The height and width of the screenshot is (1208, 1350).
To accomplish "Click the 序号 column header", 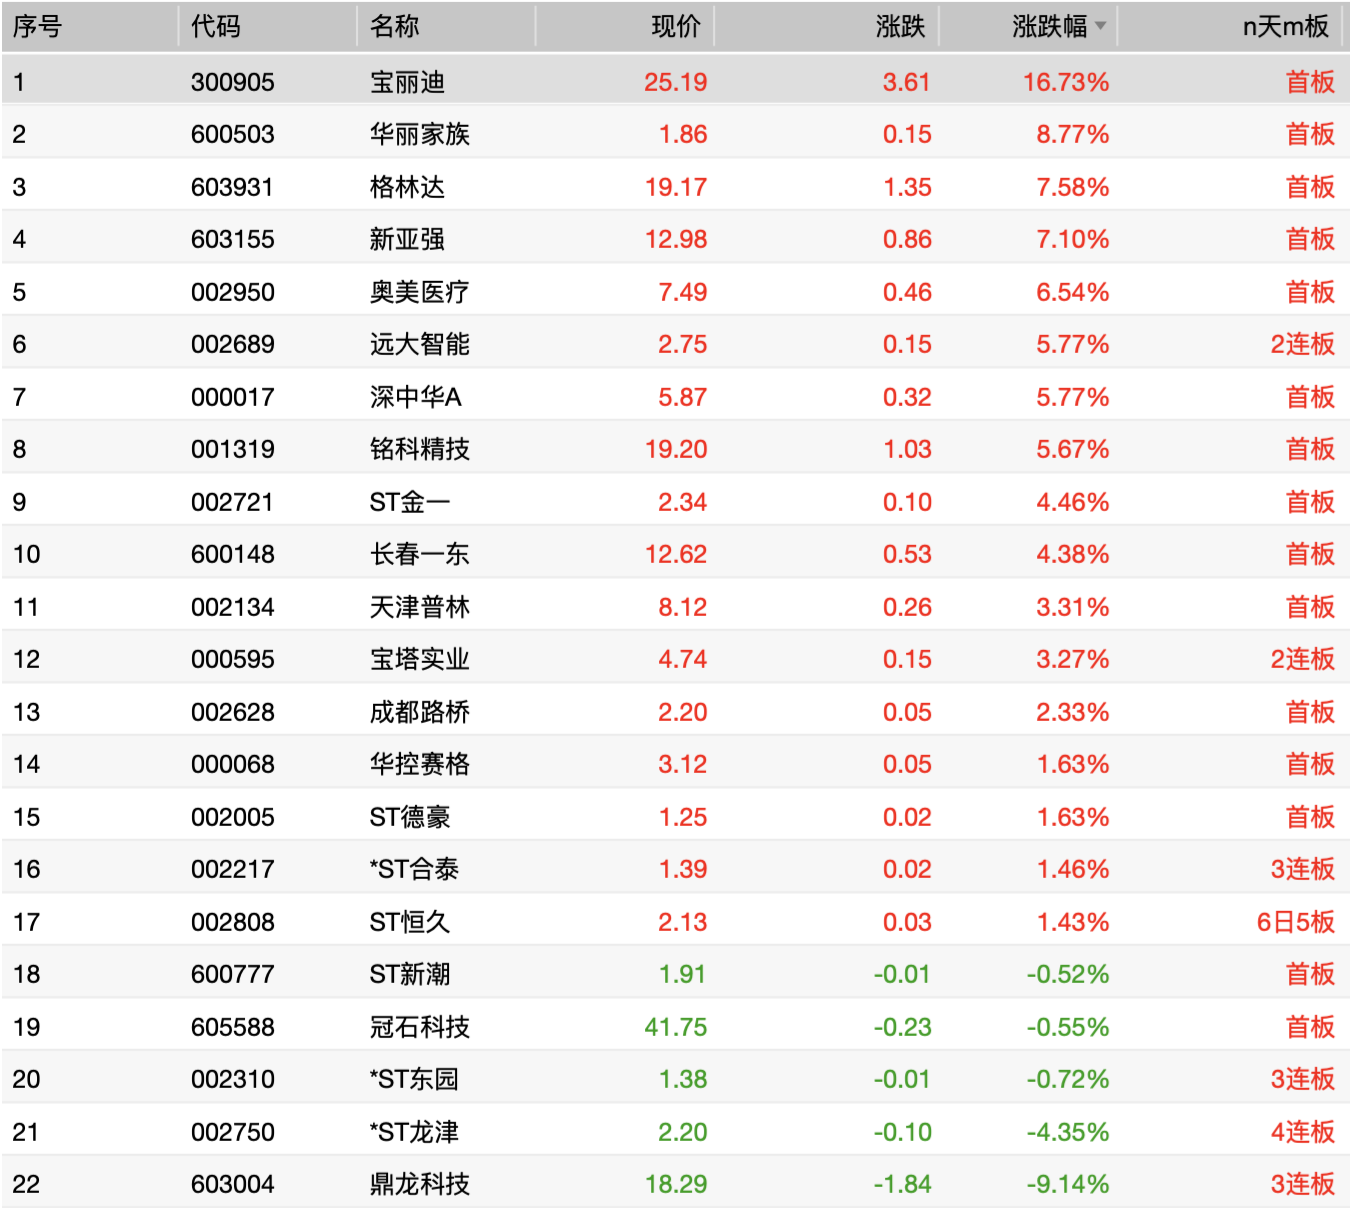I will pos(37,27).
